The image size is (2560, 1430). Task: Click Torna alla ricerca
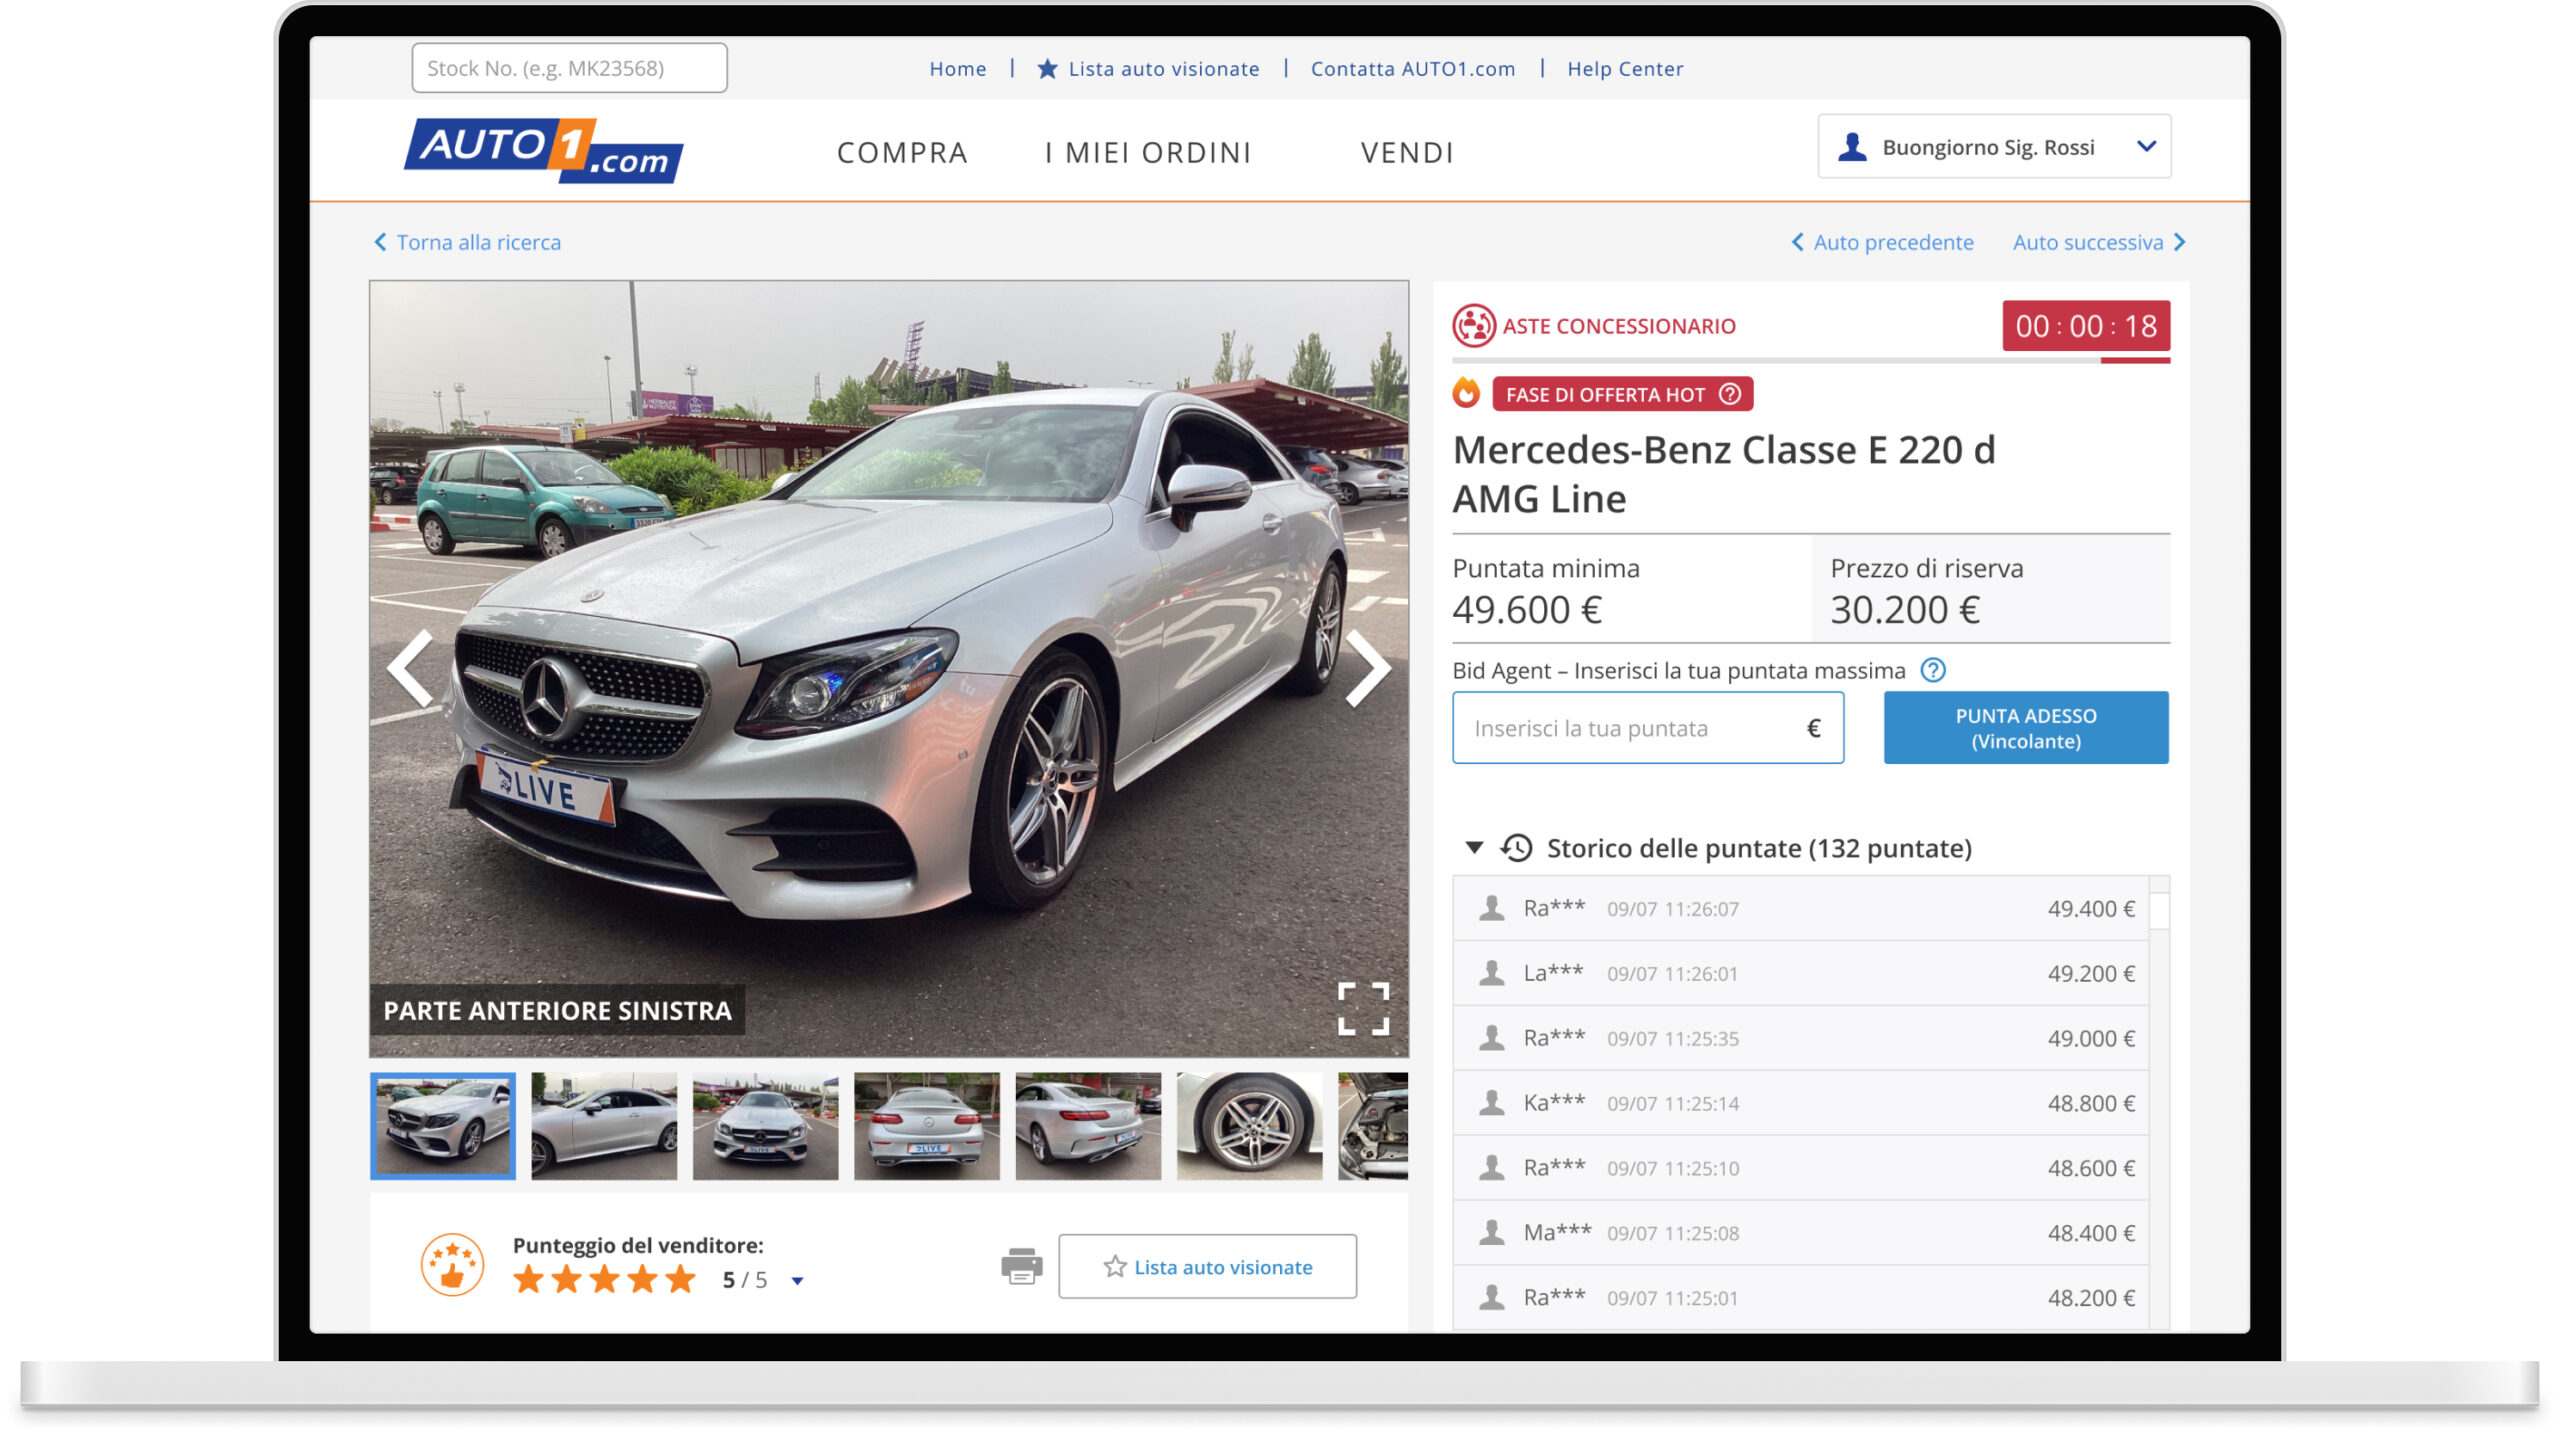467,242
